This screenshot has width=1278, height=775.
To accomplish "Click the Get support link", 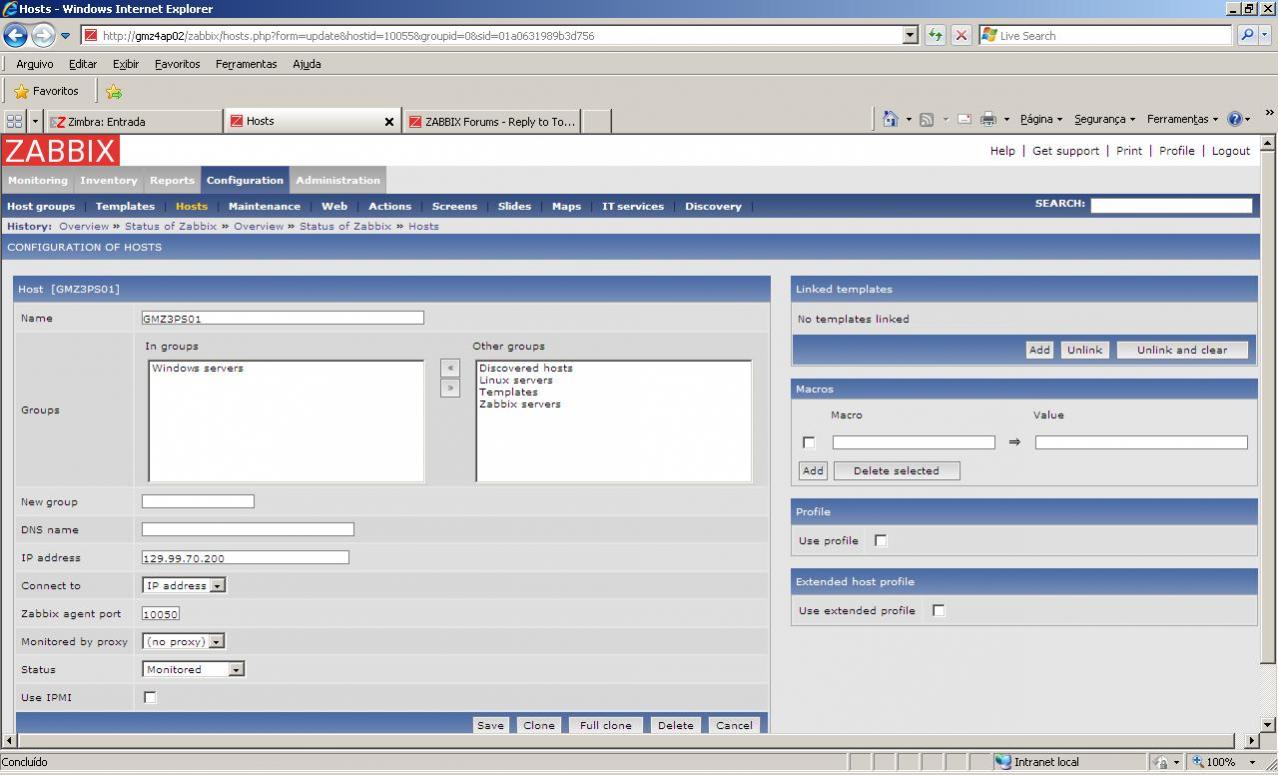I will point(1065,151).
